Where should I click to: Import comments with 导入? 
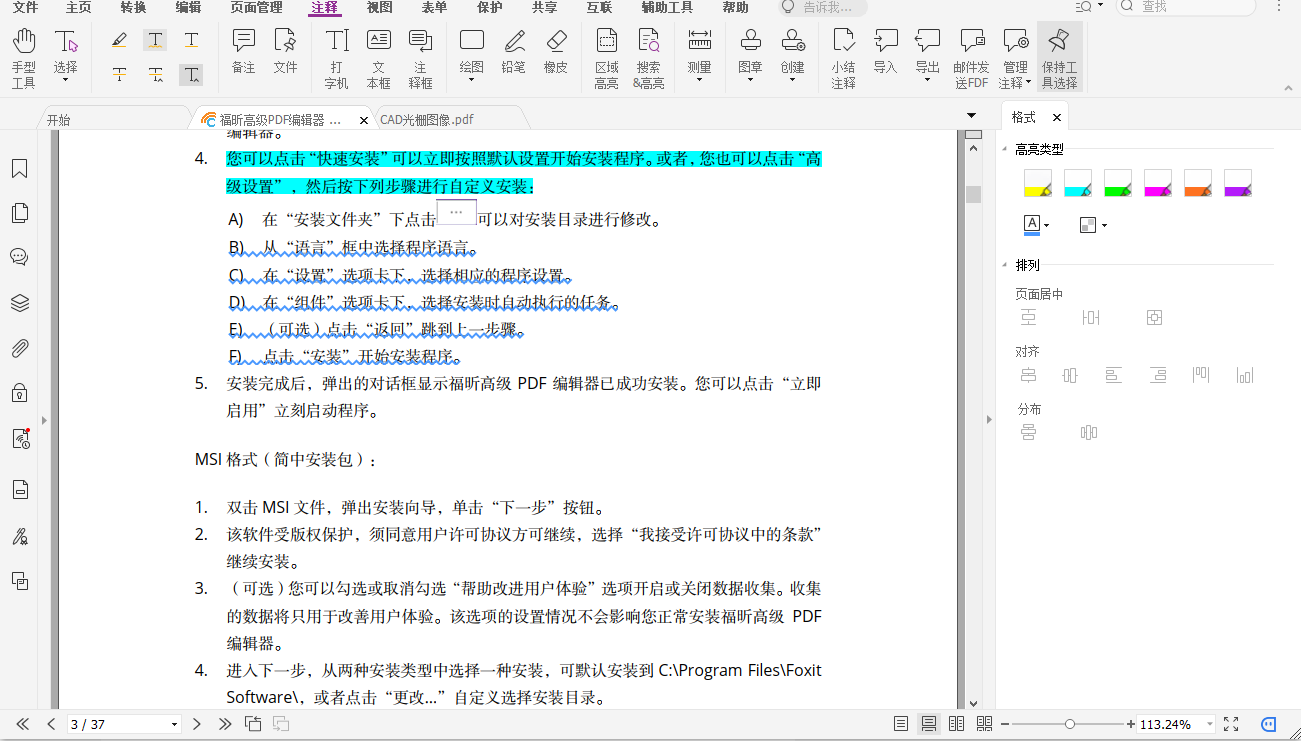[x=885, y=51]
